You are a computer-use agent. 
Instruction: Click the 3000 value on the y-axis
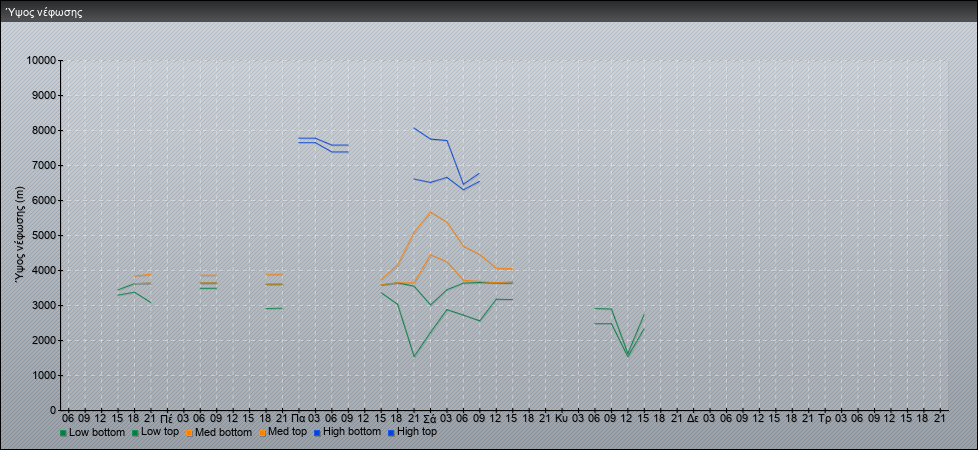click(44, 305)
